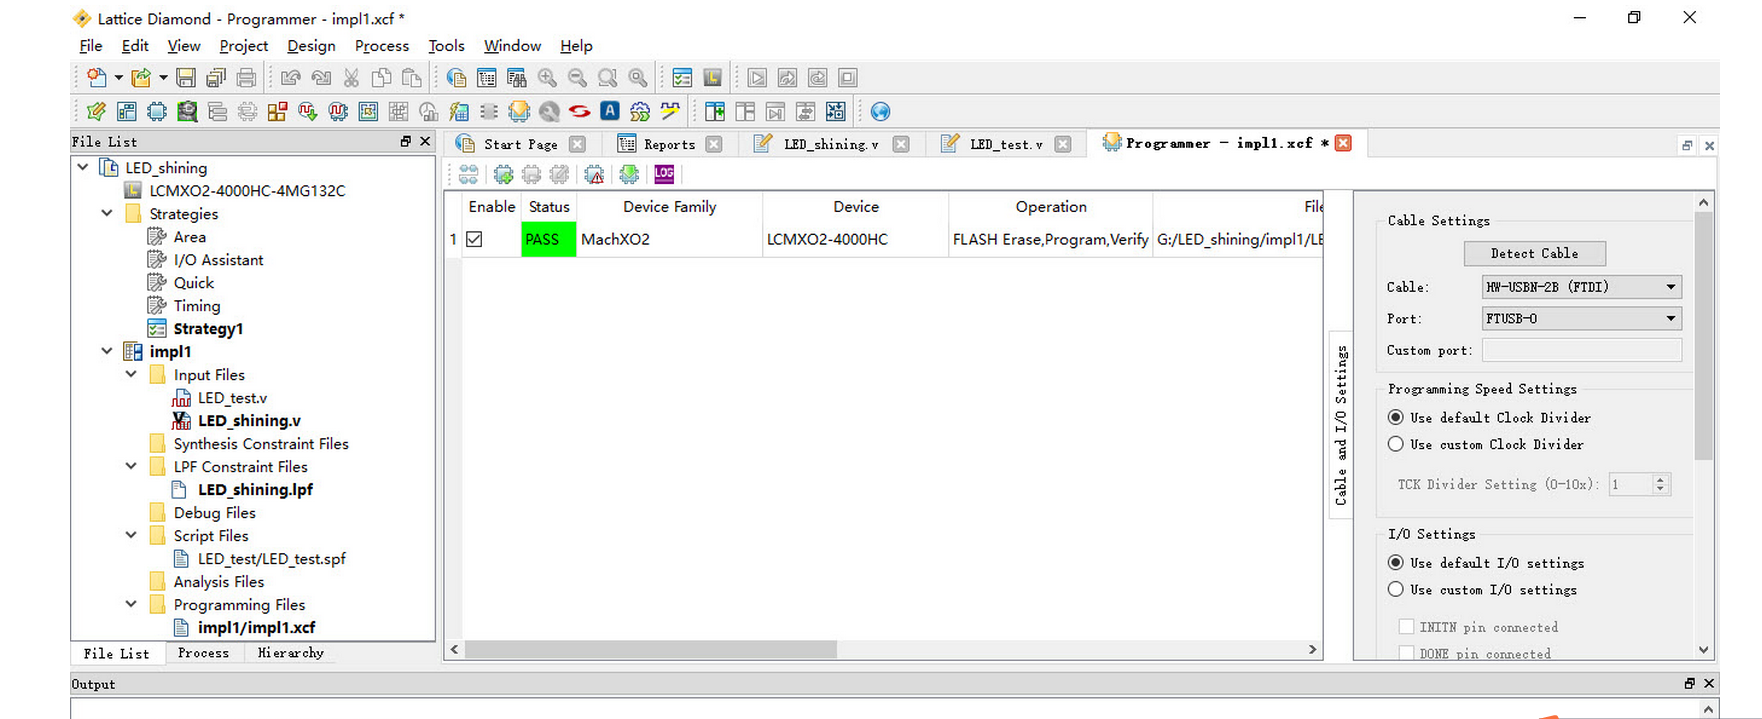Collapse the LED_shining project node
The image size is (1762, 719).
click(83, 167)
